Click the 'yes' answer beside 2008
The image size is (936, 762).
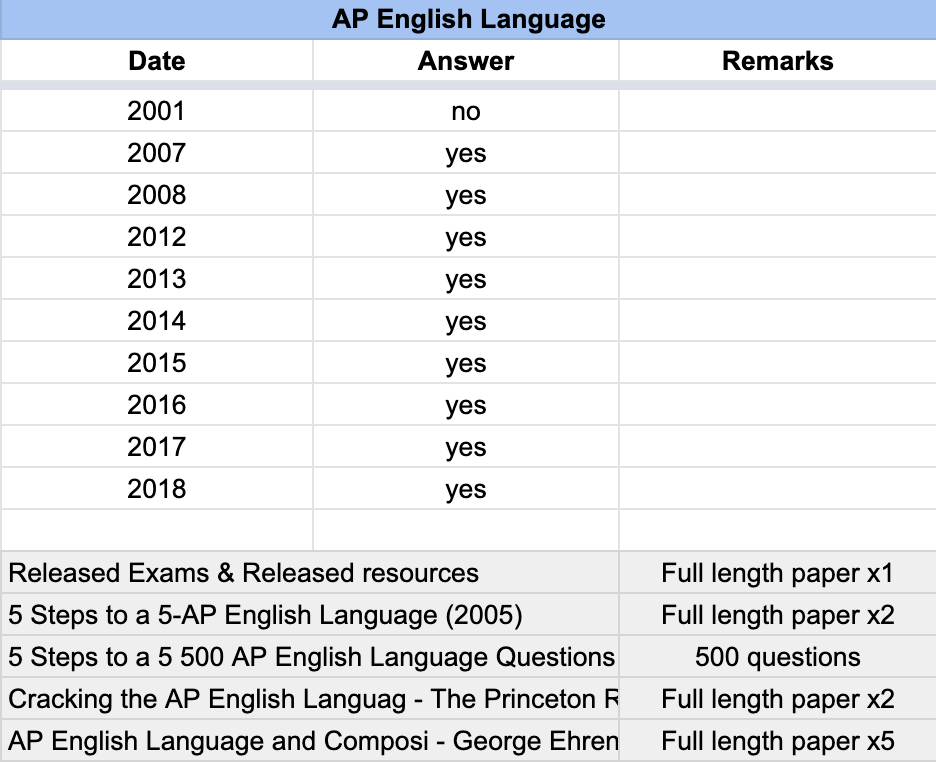[x=465, y=195]
